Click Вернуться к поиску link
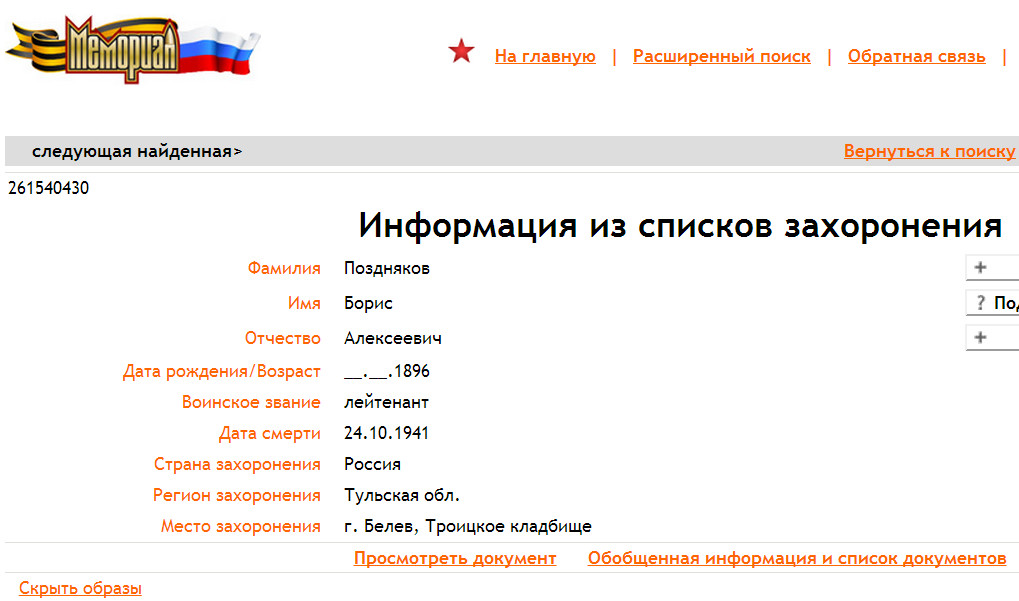 point(929,152)
